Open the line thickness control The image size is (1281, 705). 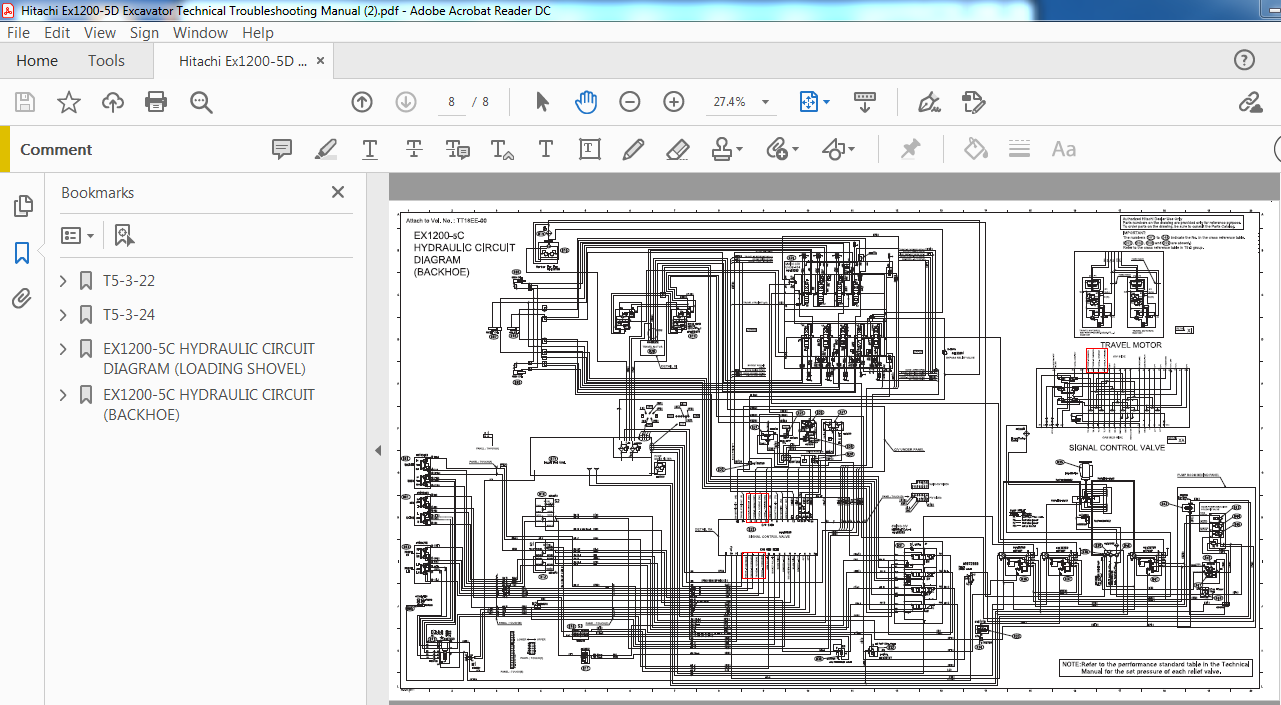click(1019, 149)
